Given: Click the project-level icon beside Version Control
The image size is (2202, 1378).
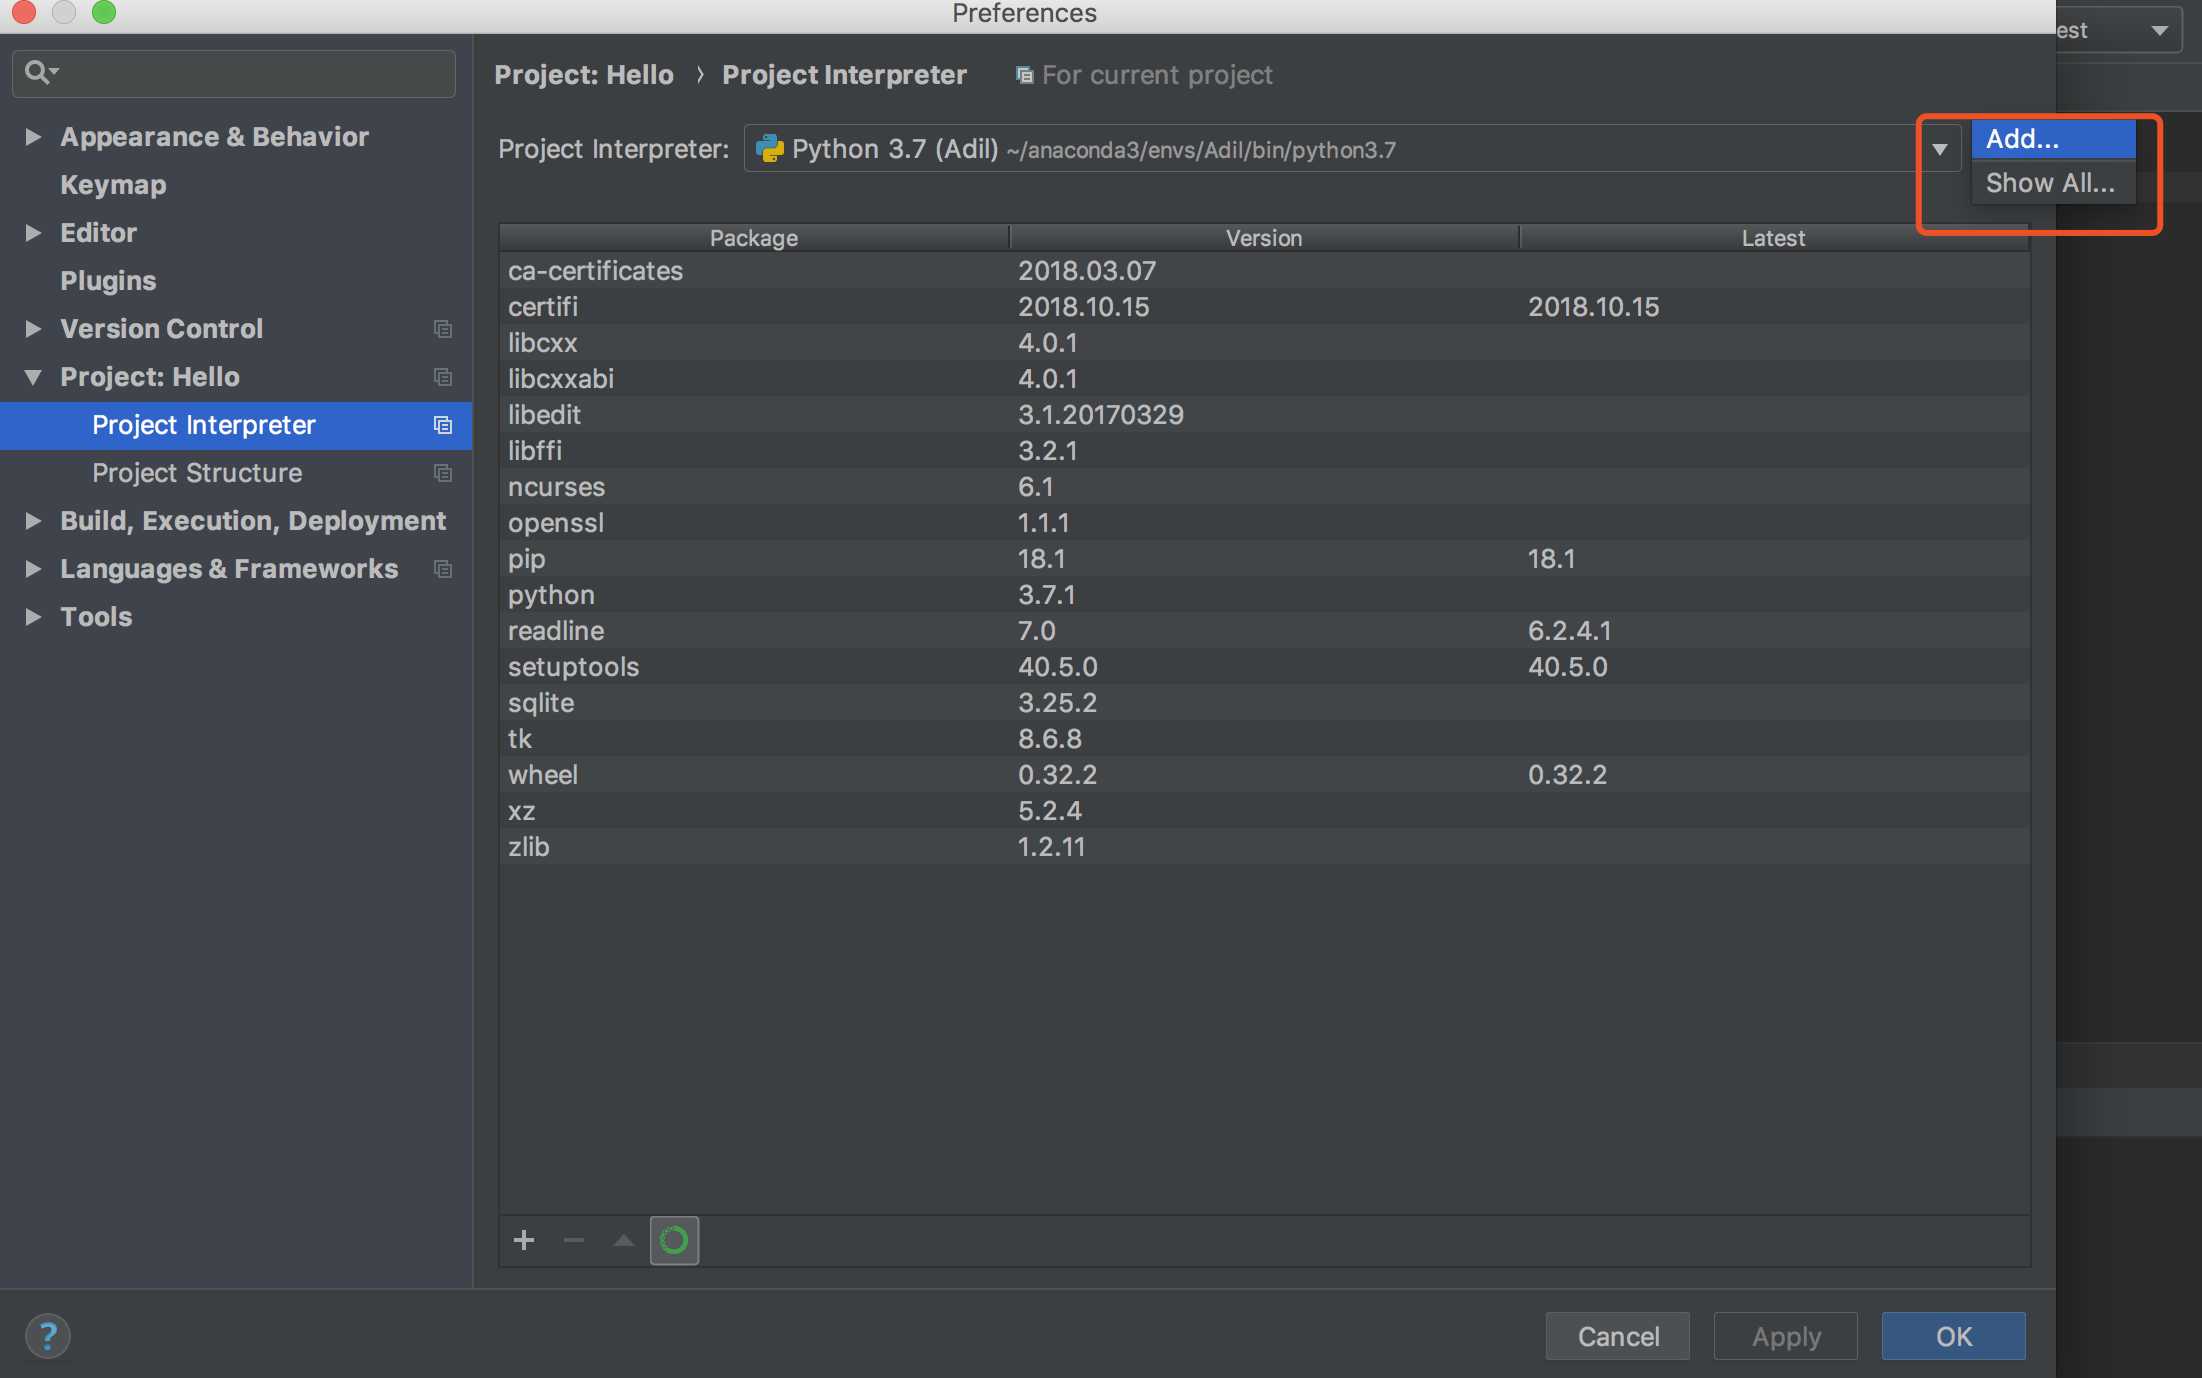Looking at the screenshot, I should click(442, 329).
